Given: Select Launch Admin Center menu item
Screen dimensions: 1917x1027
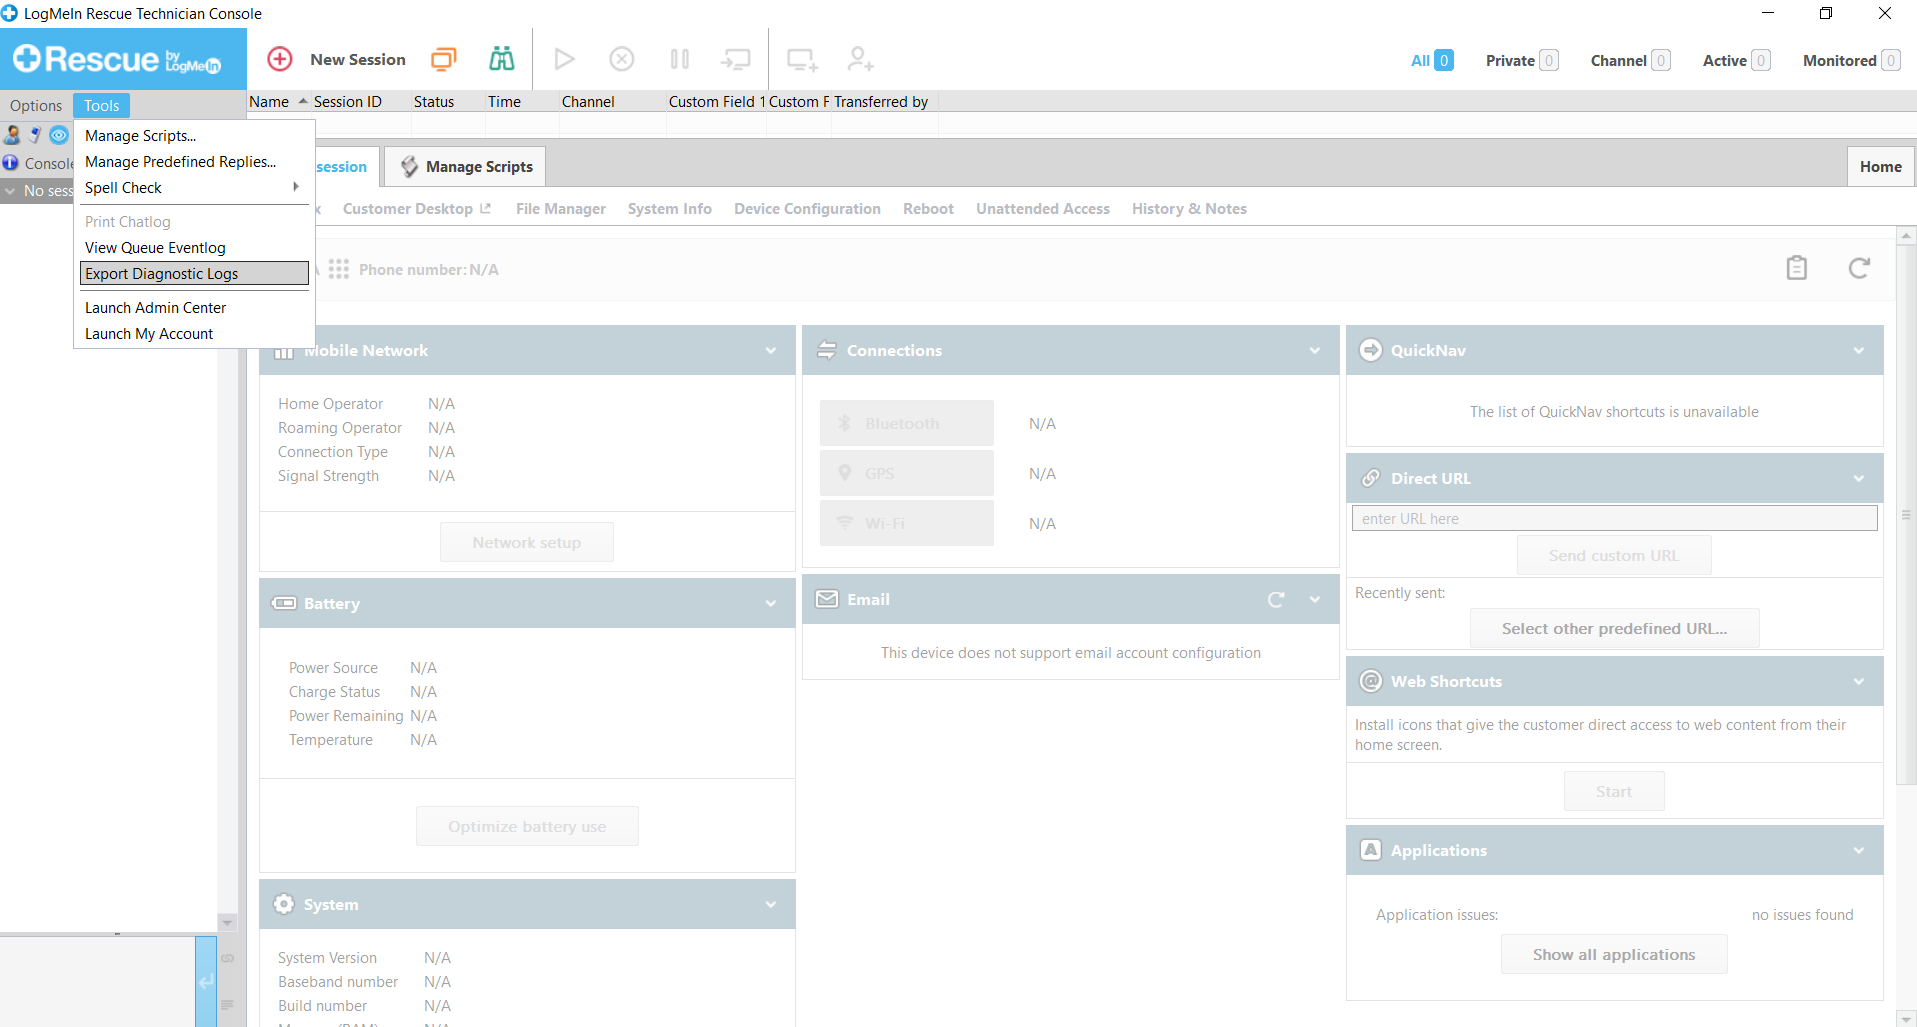Looking at the screenshot, I should click(194, 307).
